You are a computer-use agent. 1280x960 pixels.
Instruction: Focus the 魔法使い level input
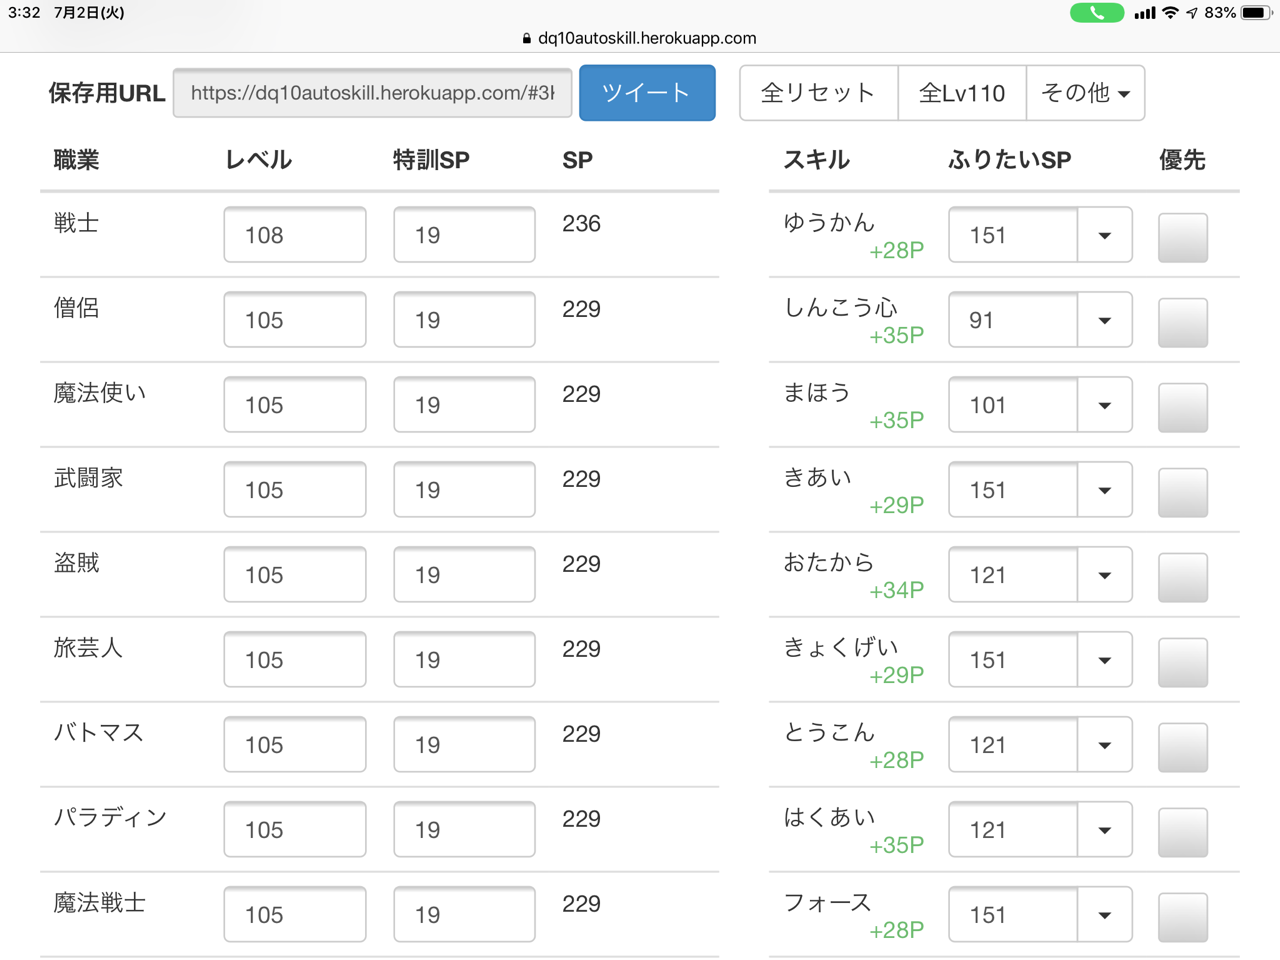[x=295, y=405]
